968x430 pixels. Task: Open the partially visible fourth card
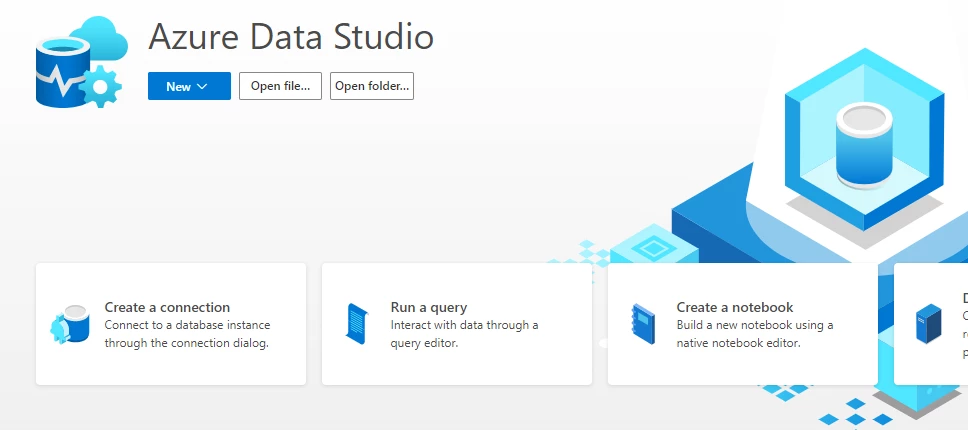(x=931, y=324)
